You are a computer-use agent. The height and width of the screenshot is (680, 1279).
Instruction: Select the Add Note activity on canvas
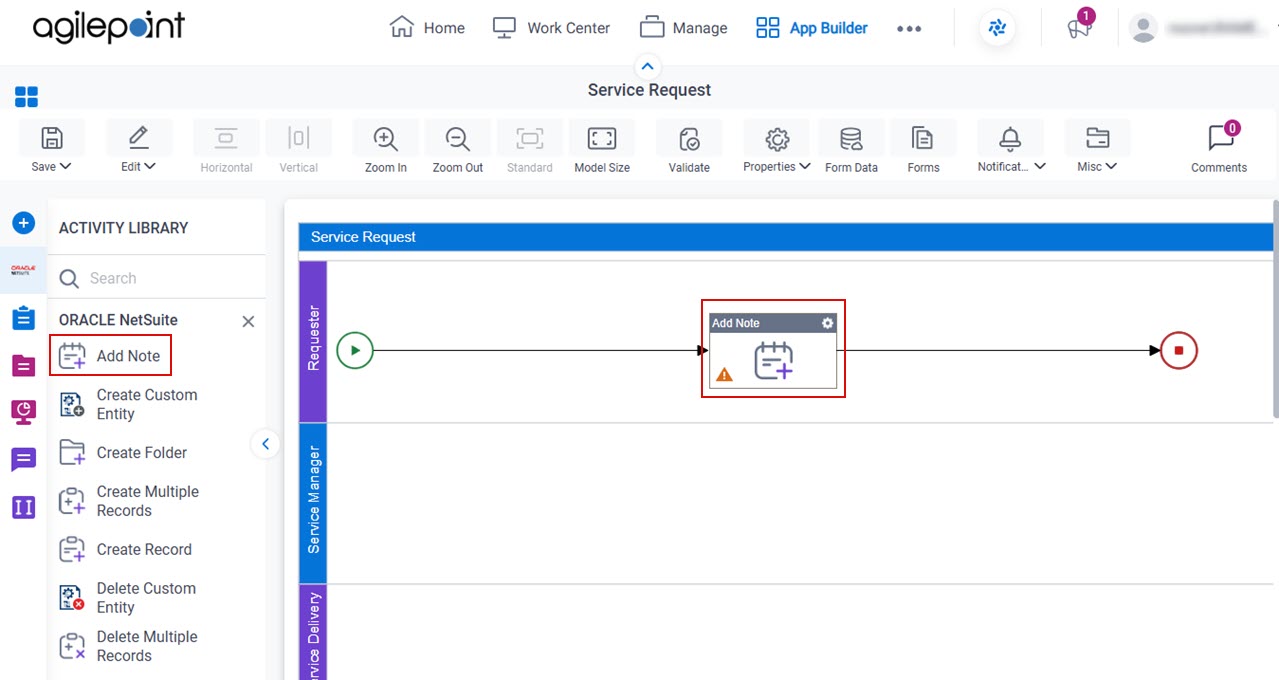(x=773, y=351)
